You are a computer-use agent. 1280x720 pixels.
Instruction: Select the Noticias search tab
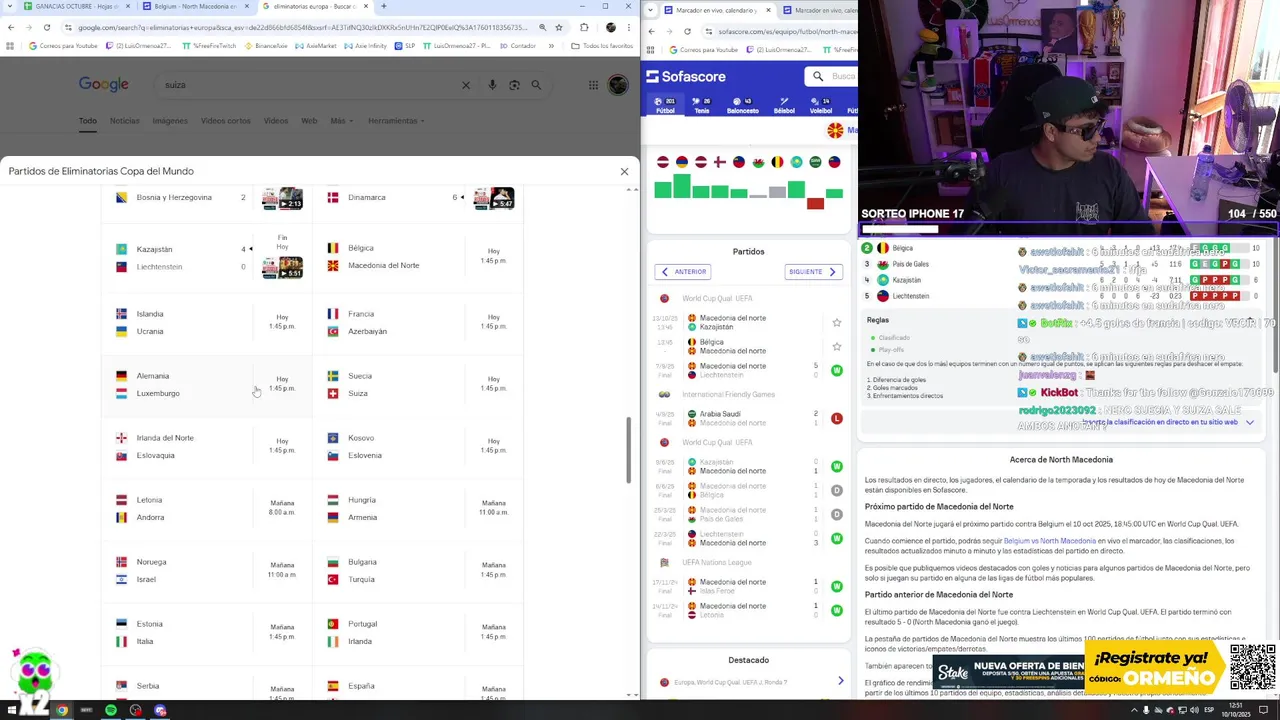124,121
